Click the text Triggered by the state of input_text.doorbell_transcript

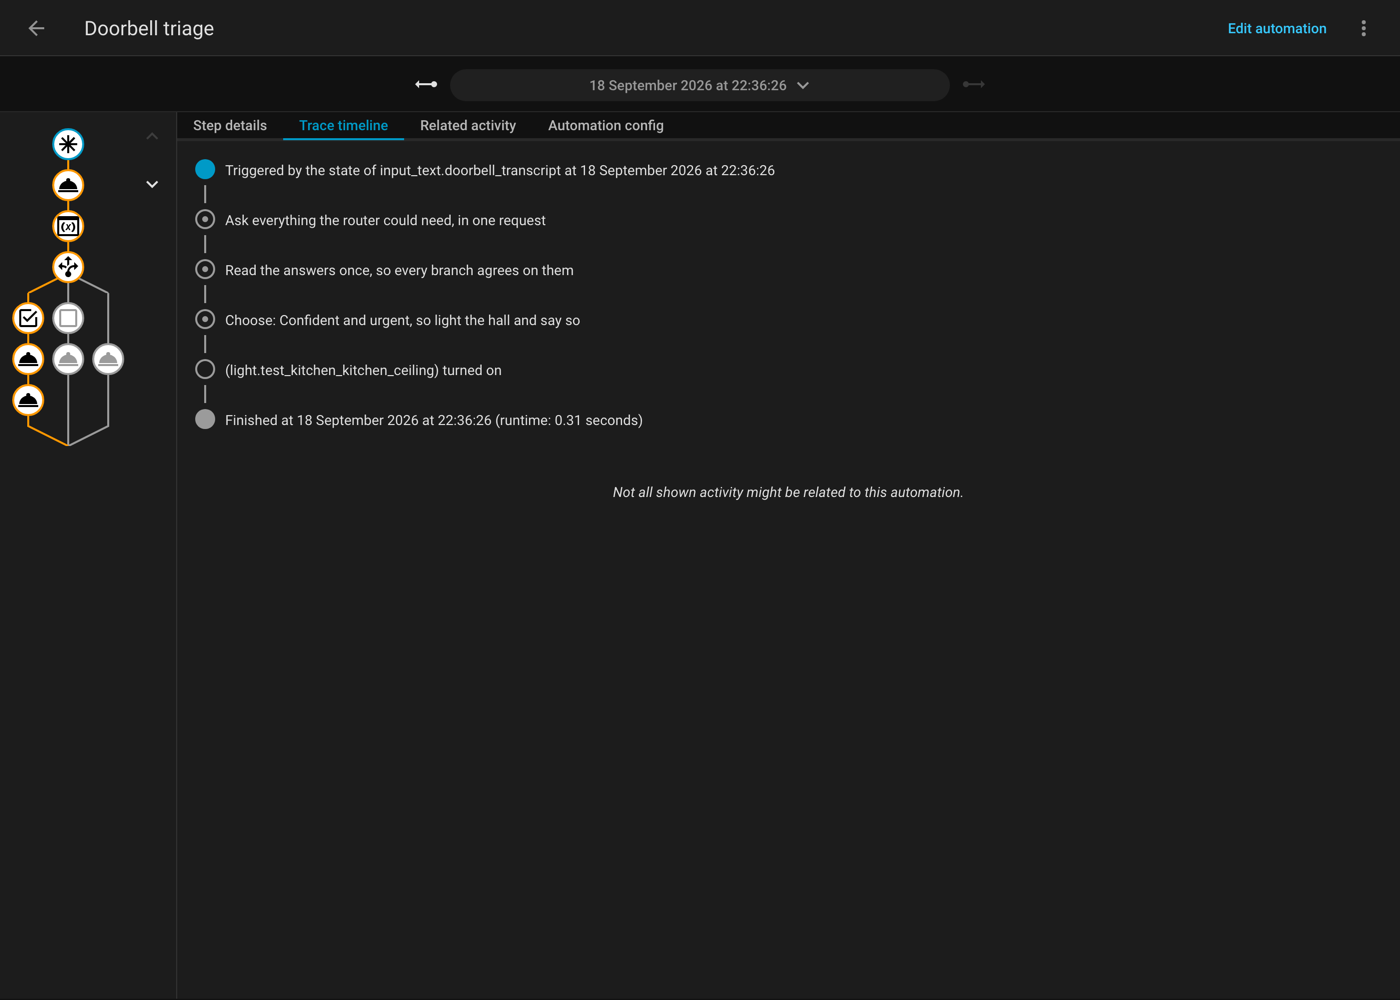coord(500,171)
